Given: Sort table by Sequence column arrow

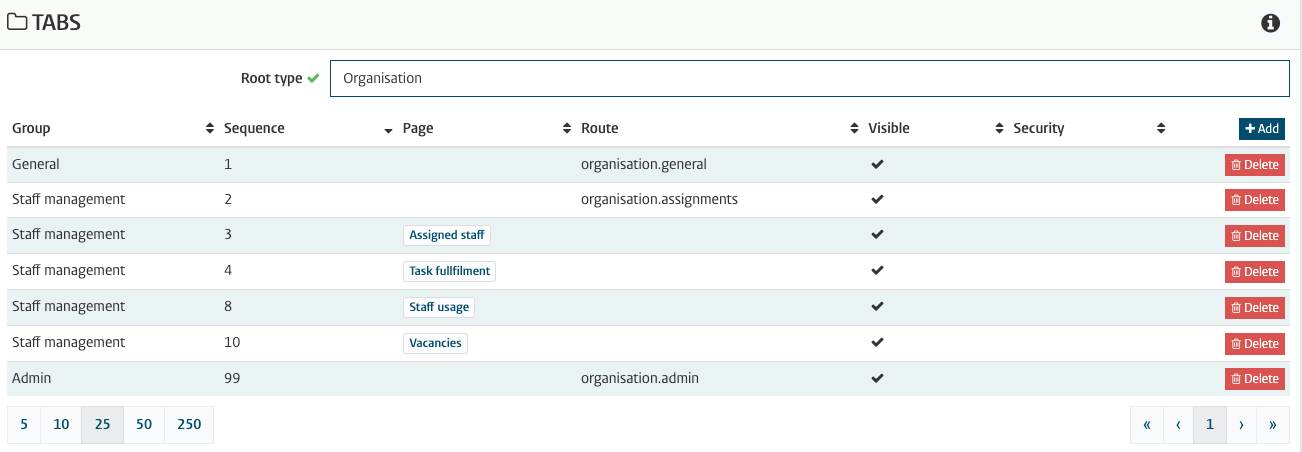Looking at the screenshot, I should click(388, 129).
